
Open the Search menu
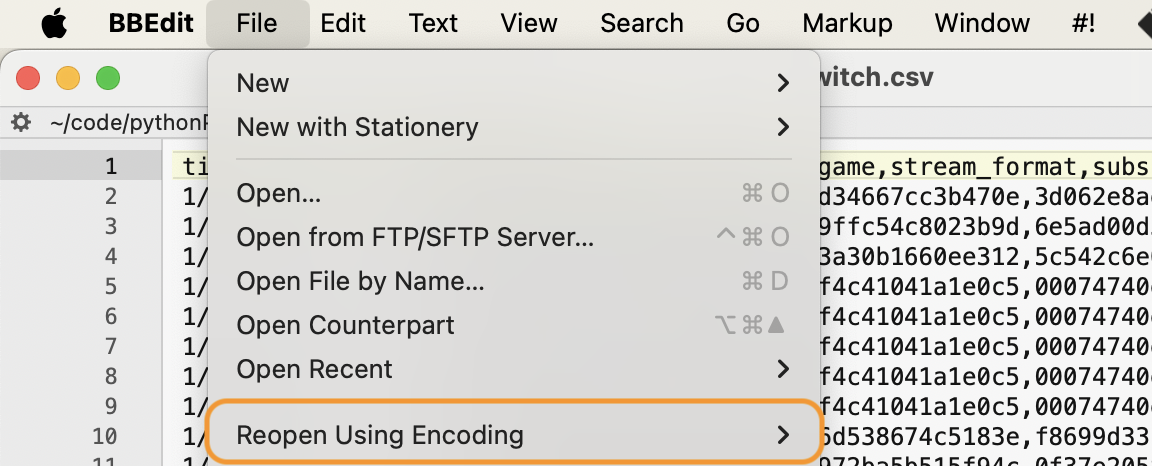[642, 23]
